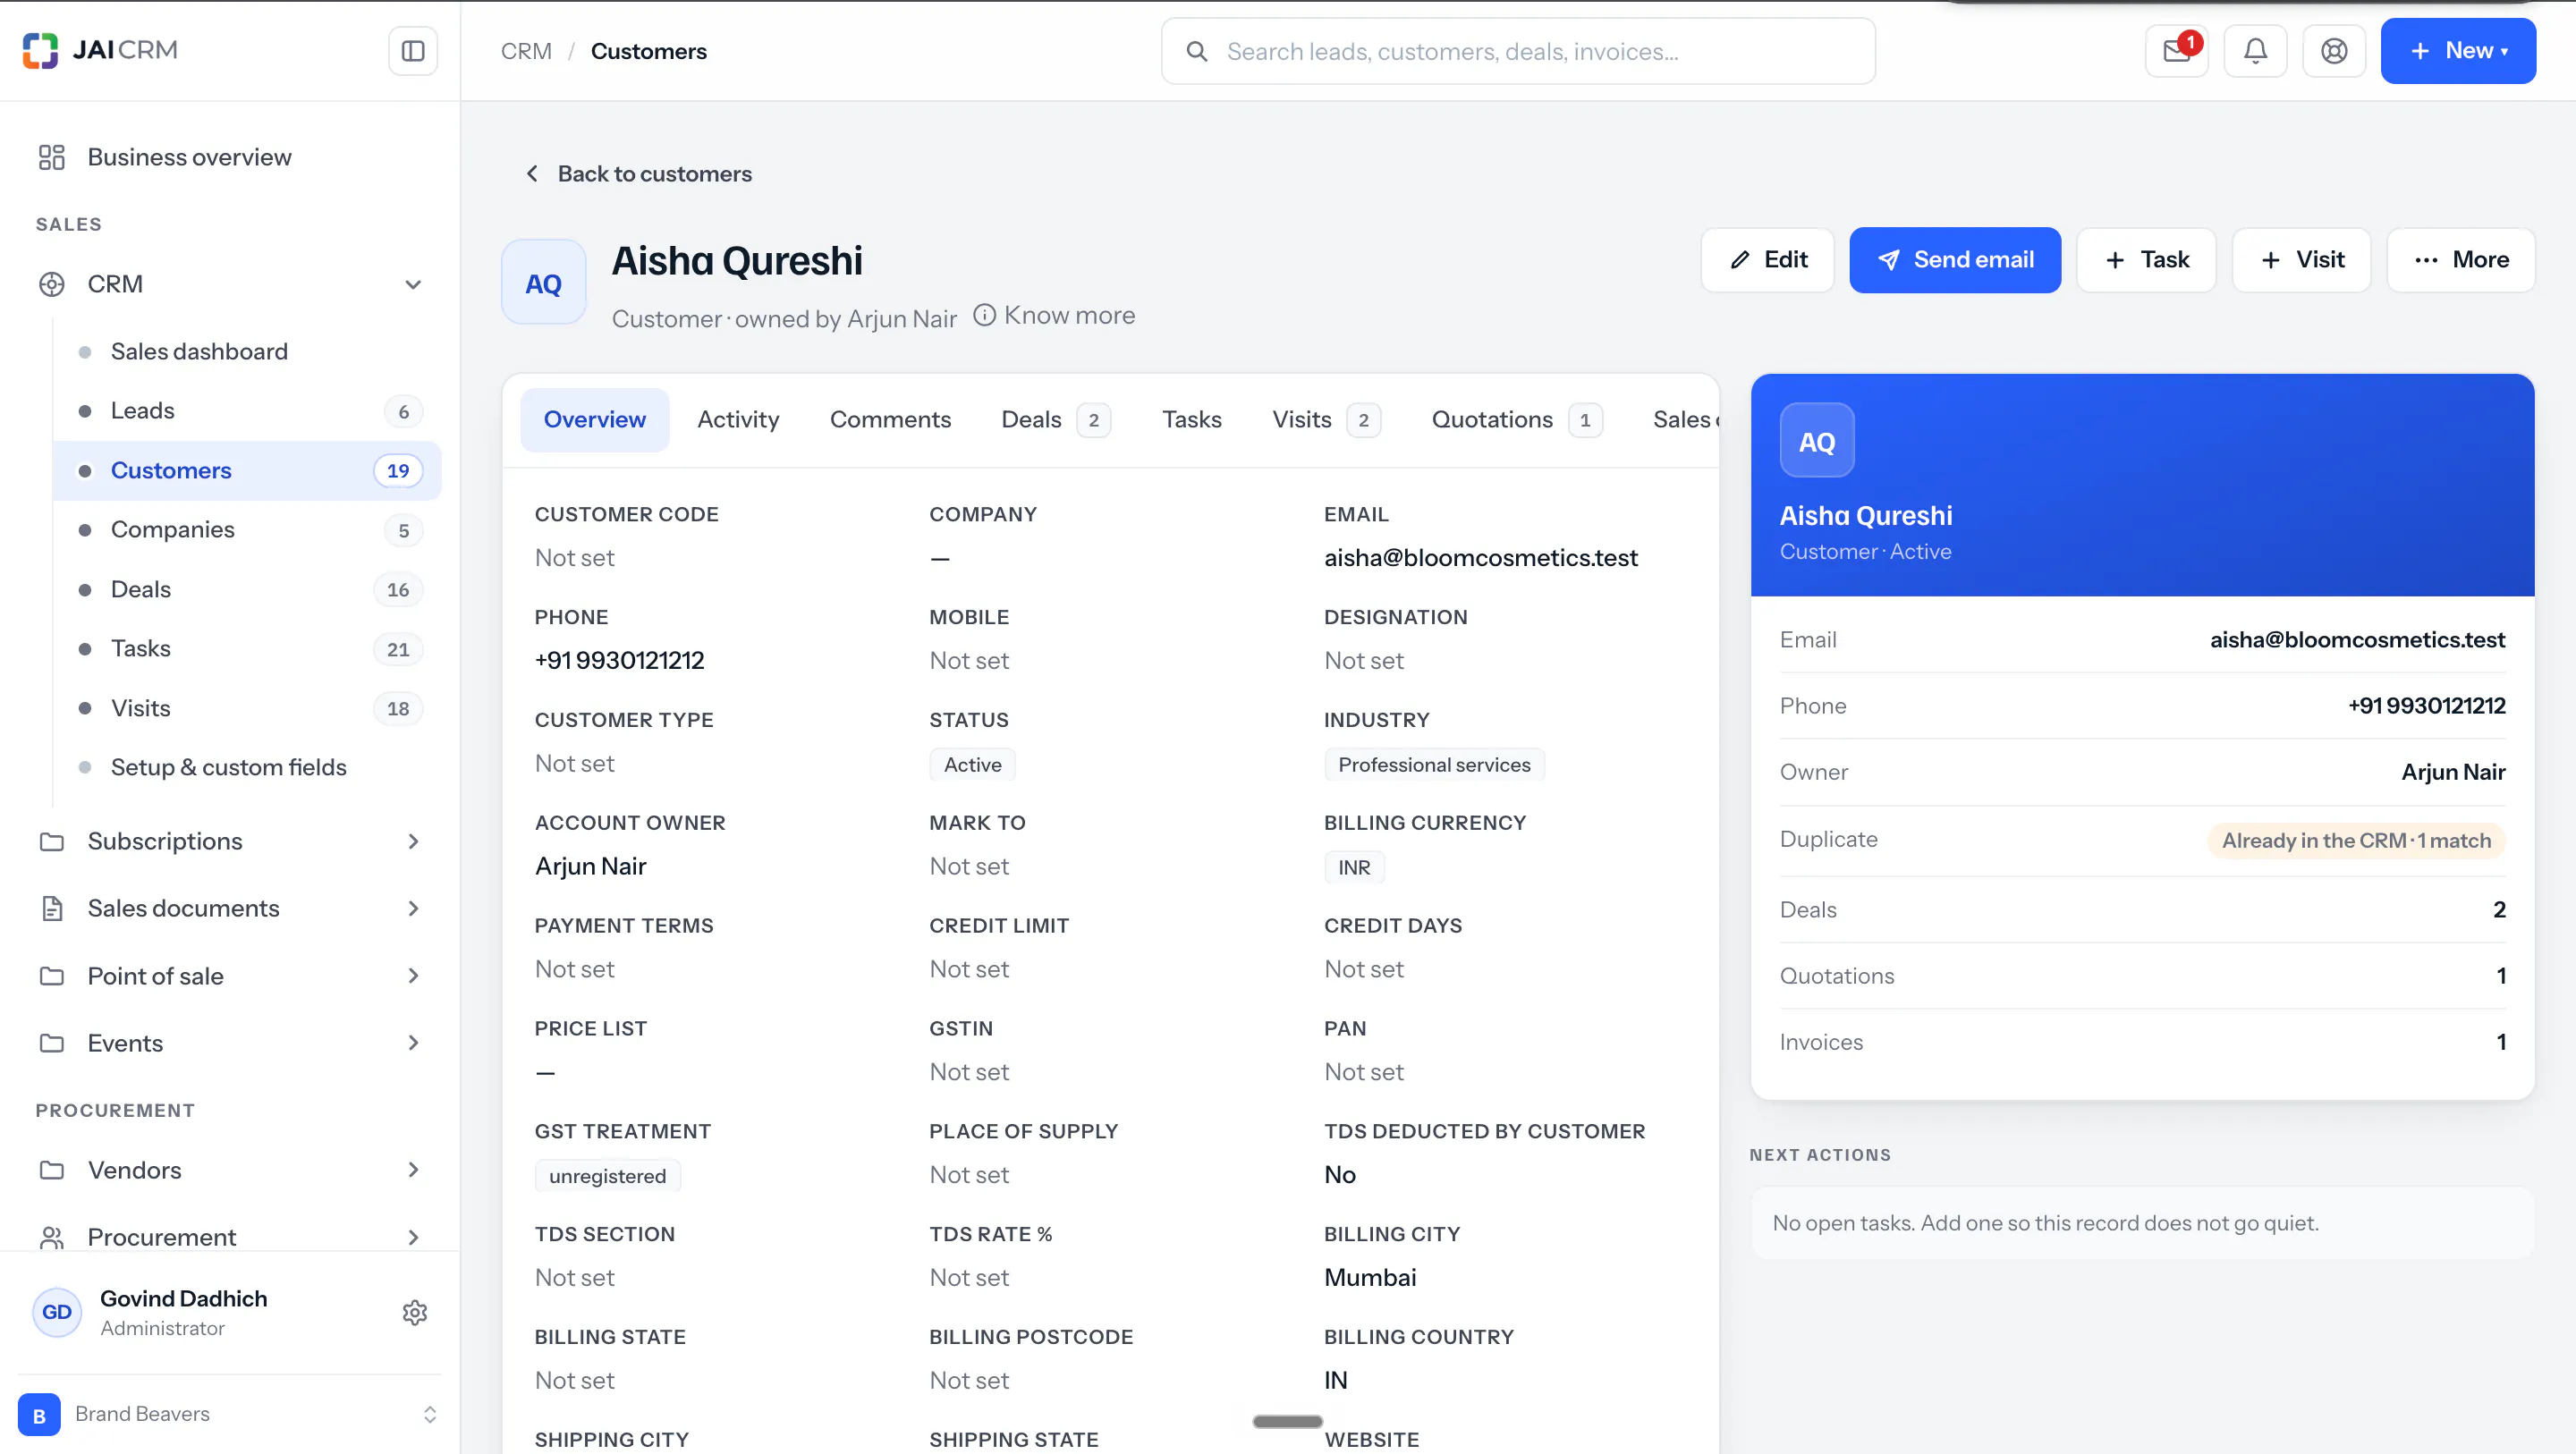Viewport: 2576px width, 1454px height.
Task: Open the help lifebuoy icon
Action: point(2334,51)
